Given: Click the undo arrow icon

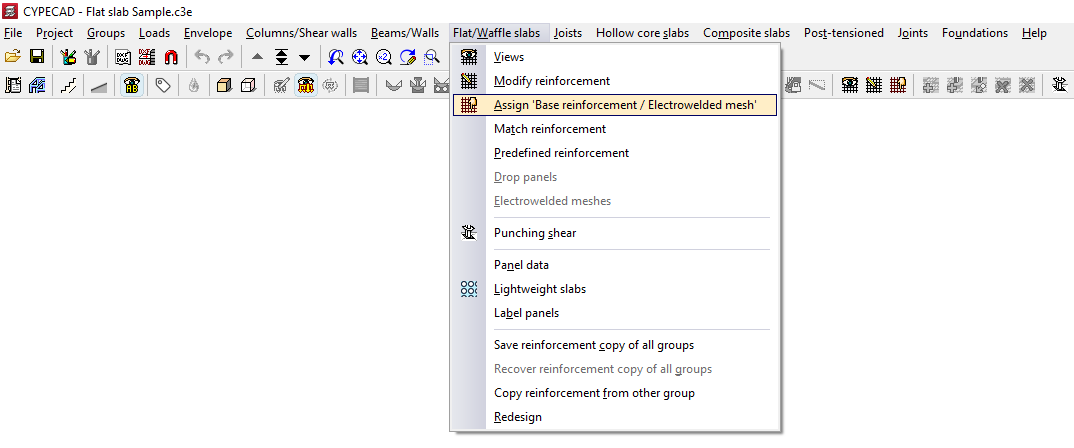Looking at the screenshot, I should pyautogui.click(x=202, y=57).
